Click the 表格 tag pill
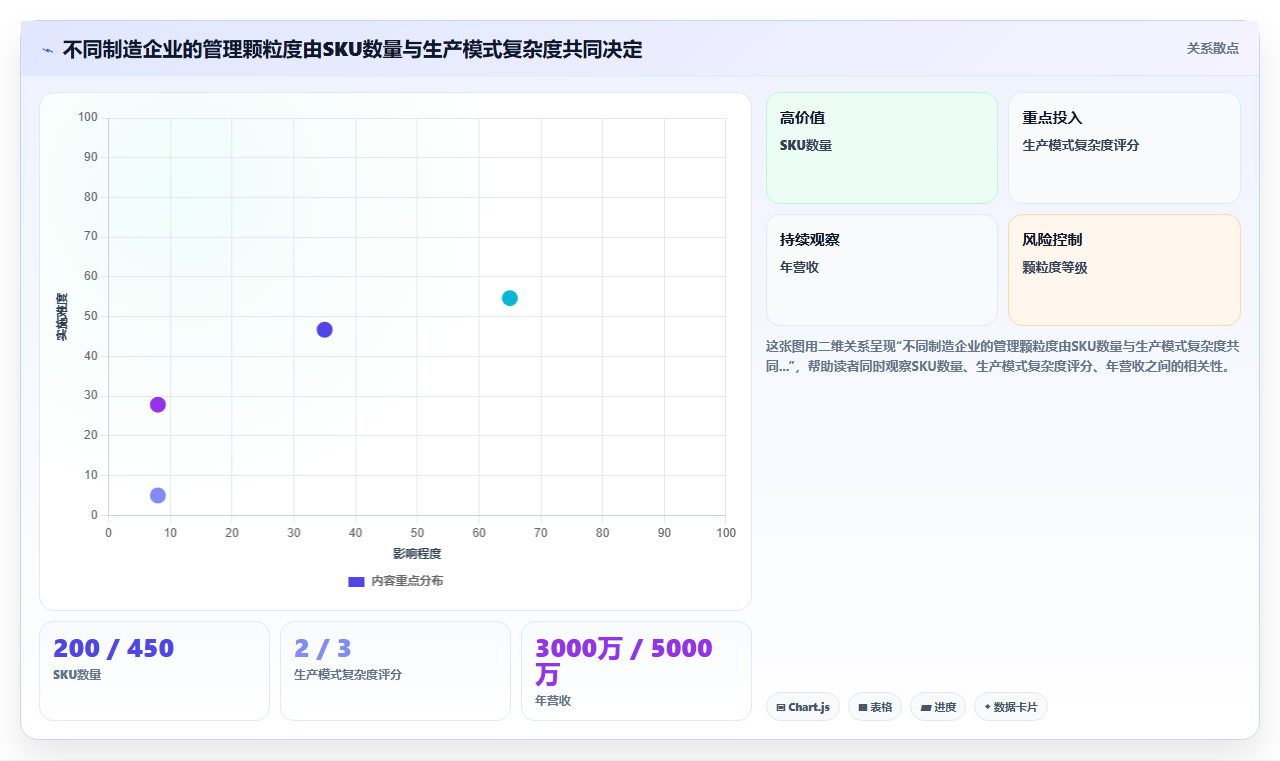This screenshot has height=761, width=1280. pos(875,707)
